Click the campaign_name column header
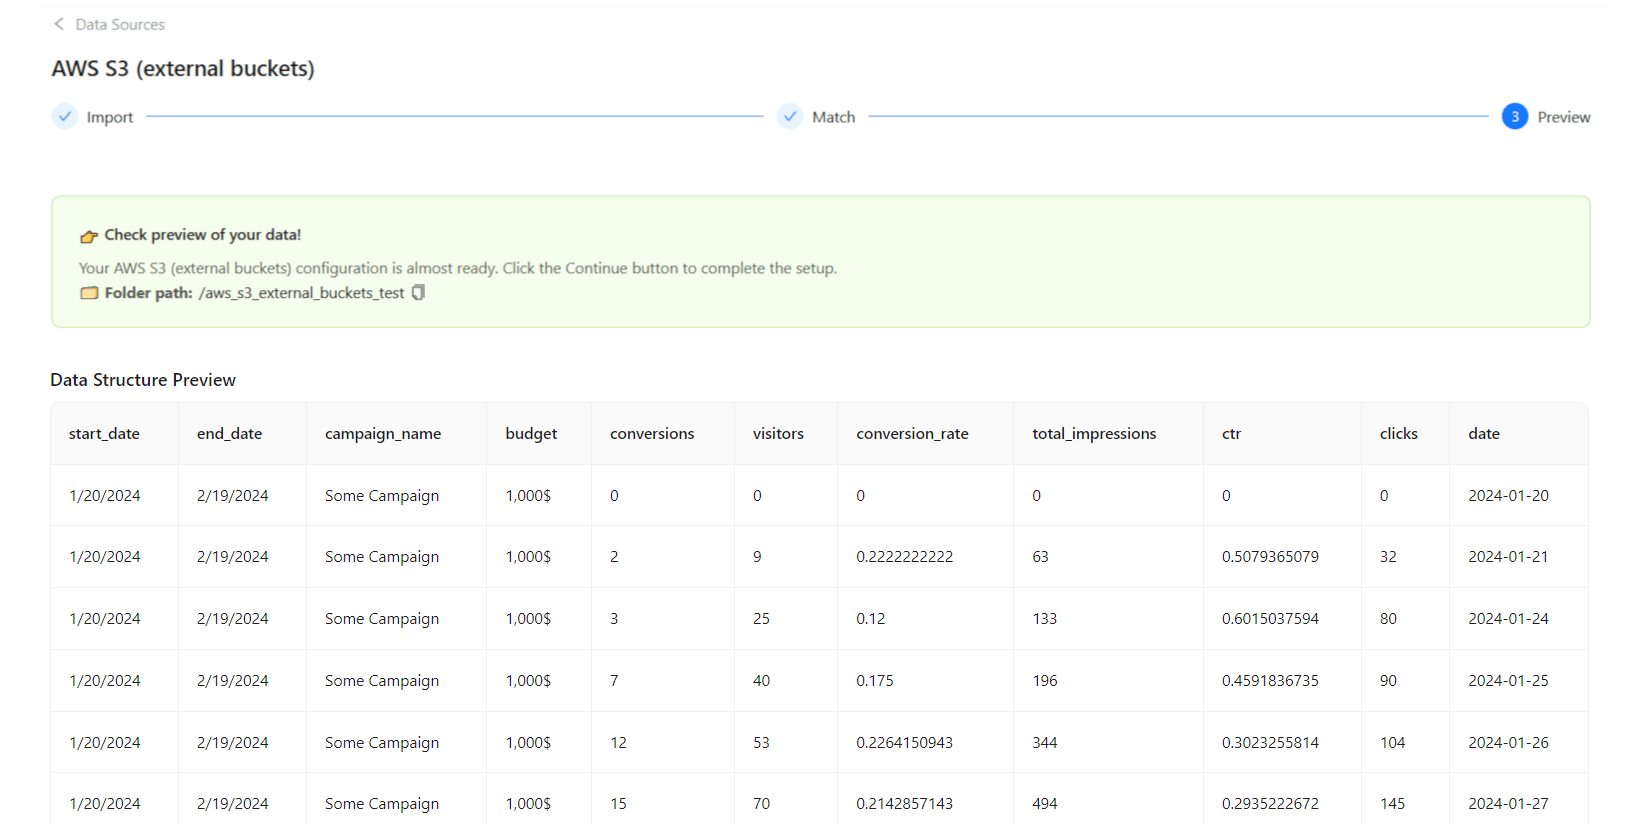The width and height of the screenshot is (1626, 825). coord(383,434)
